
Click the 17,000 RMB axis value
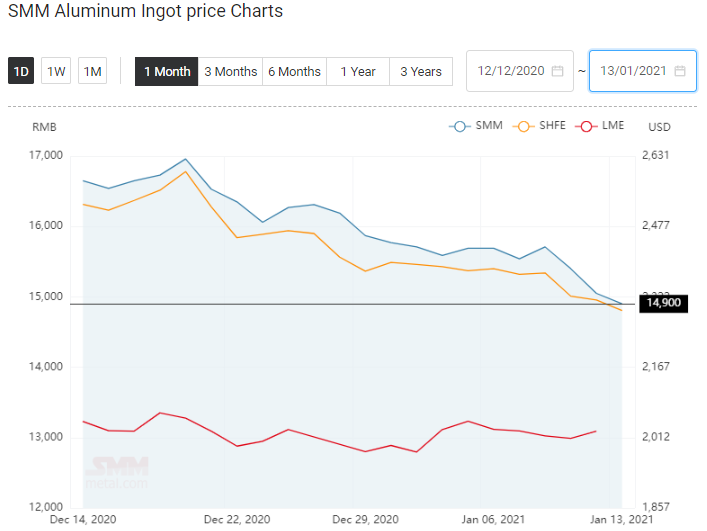46,155
